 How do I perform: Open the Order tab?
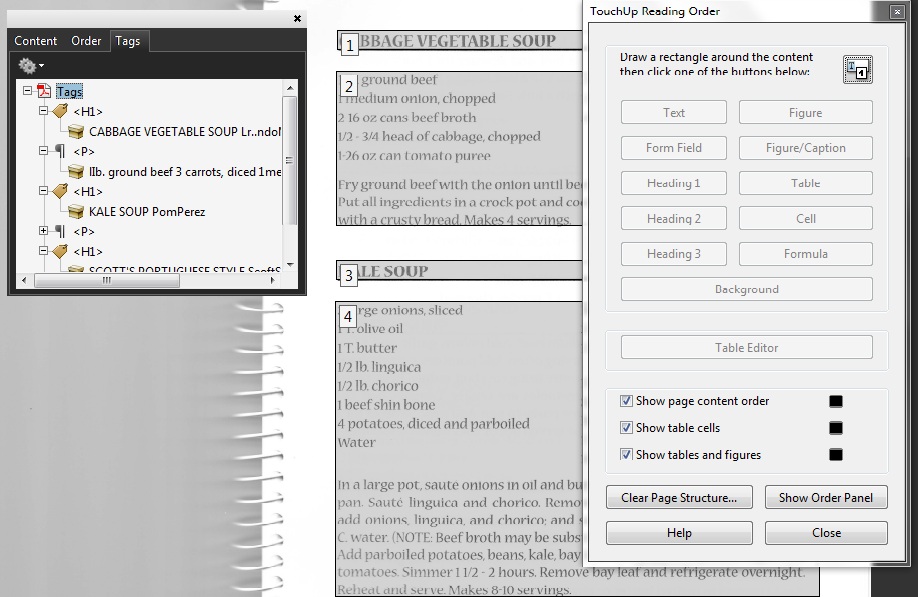pyautogui.click(x=86, y=41)
